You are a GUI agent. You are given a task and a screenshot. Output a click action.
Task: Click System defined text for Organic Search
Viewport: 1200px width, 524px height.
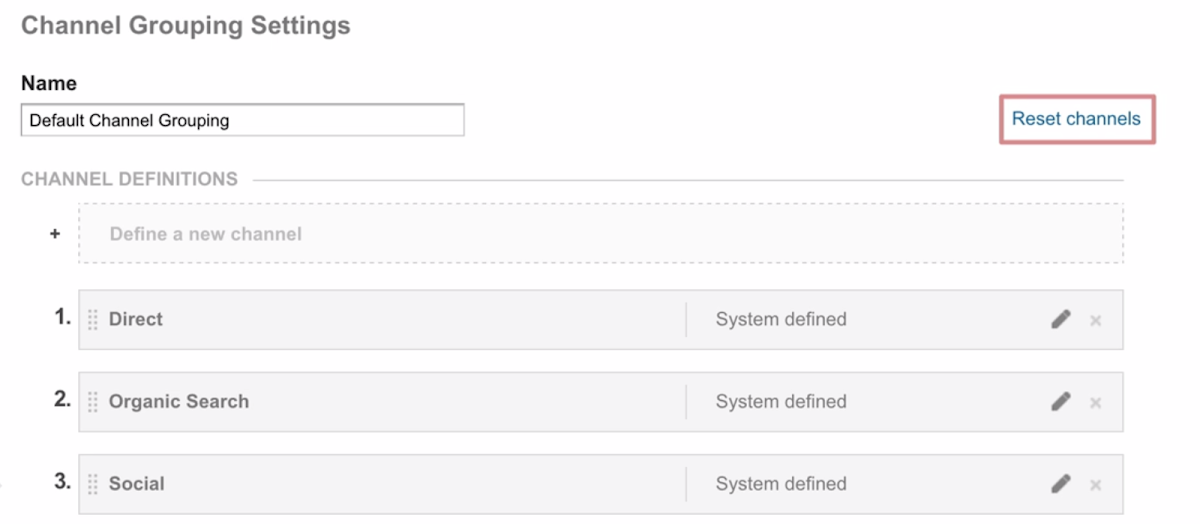click(x=781, y=402)
